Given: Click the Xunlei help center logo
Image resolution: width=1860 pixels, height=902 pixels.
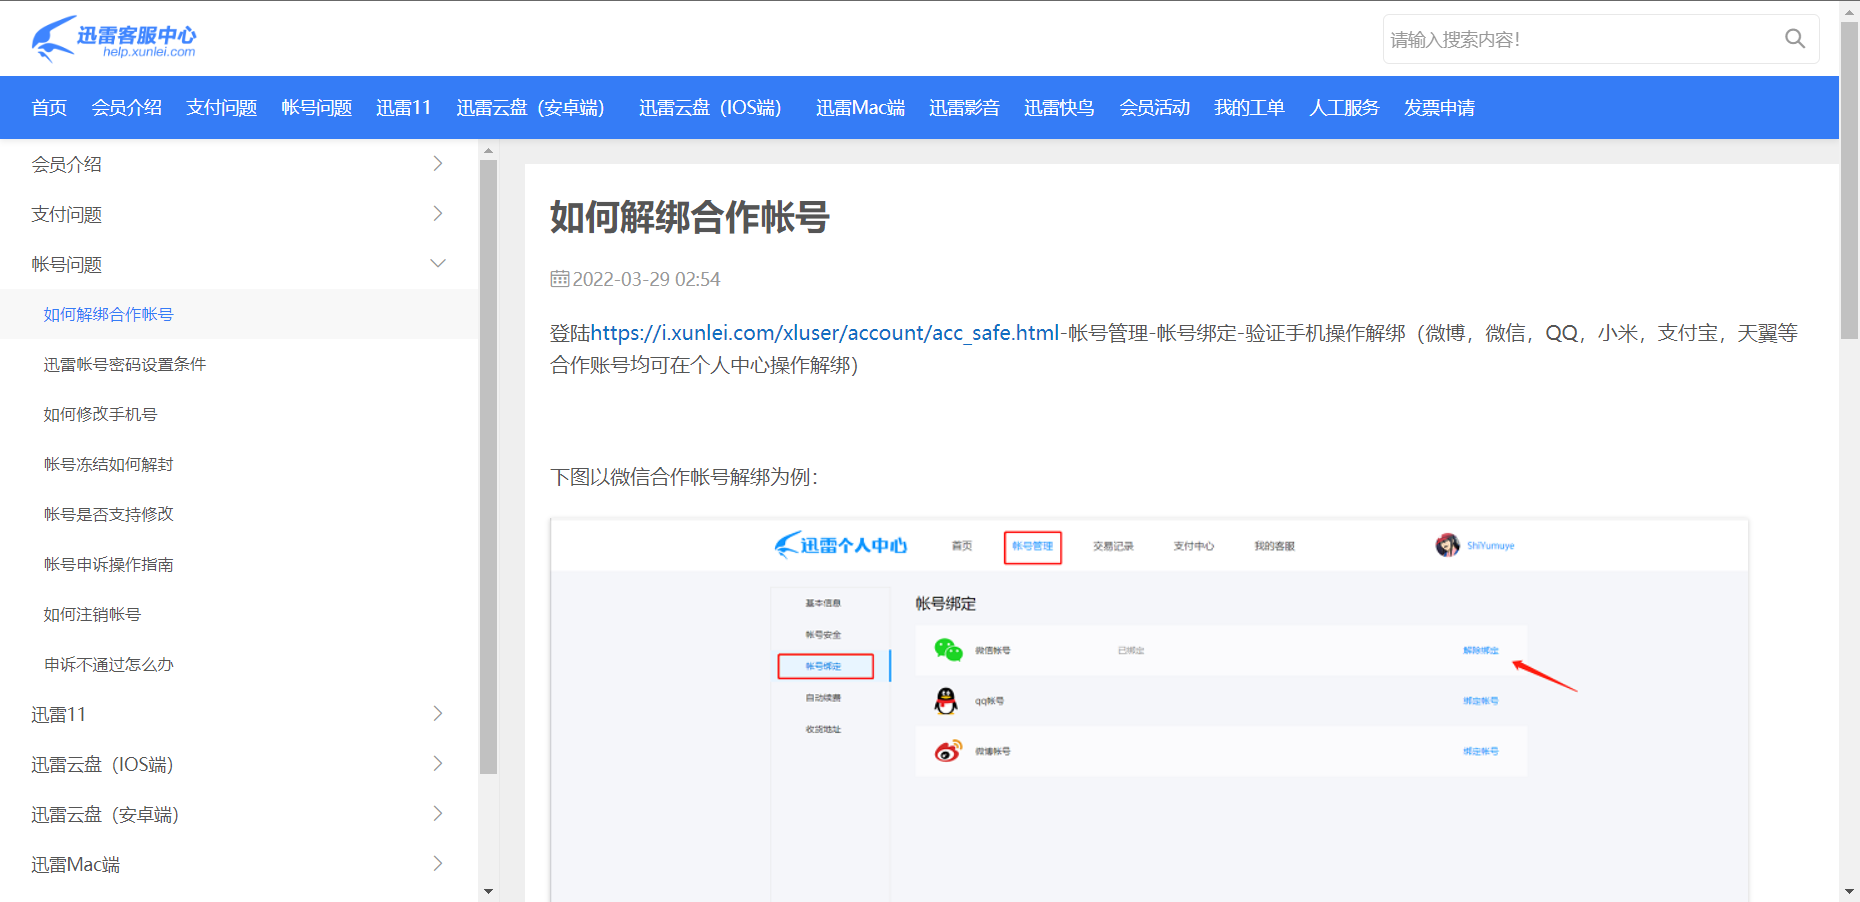Looking at the screenshot, I should click(114, 38).
